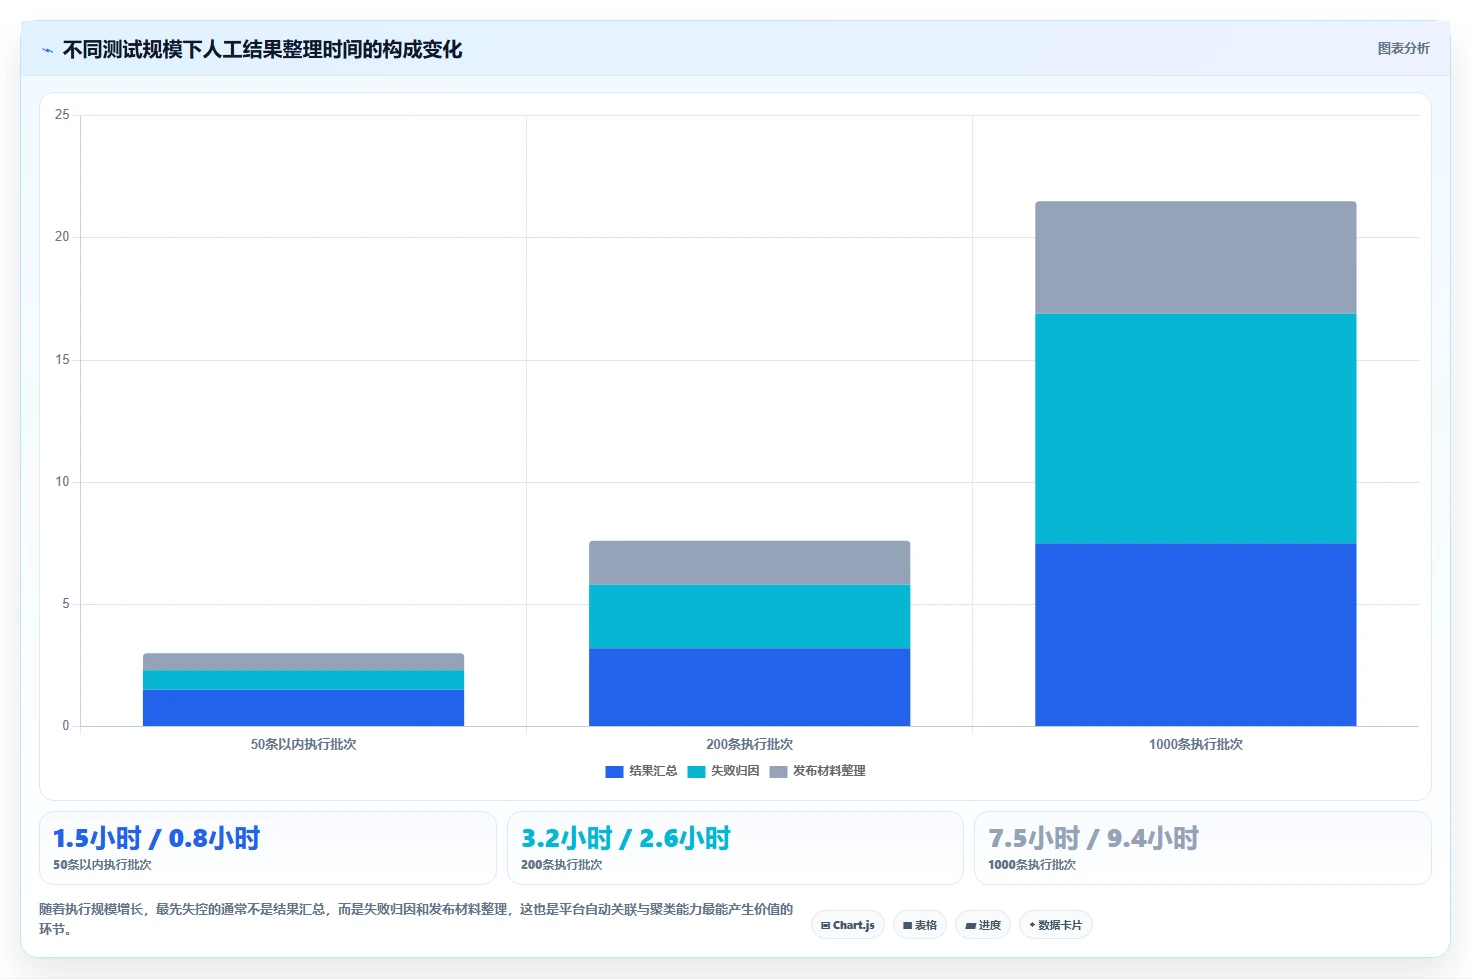Select the gray 发布材料整理 segment of the 1000条 bar
Image resolution: width=1471 pixels, height=979 pixels.
(1195, 258)
